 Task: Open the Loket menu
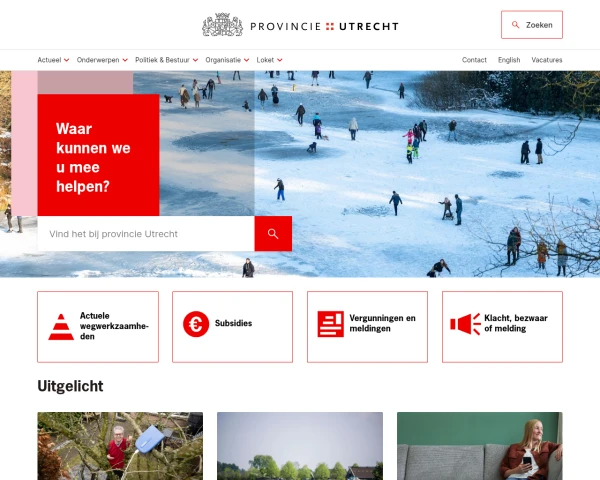pyautogui.click(x=269, y=60)
